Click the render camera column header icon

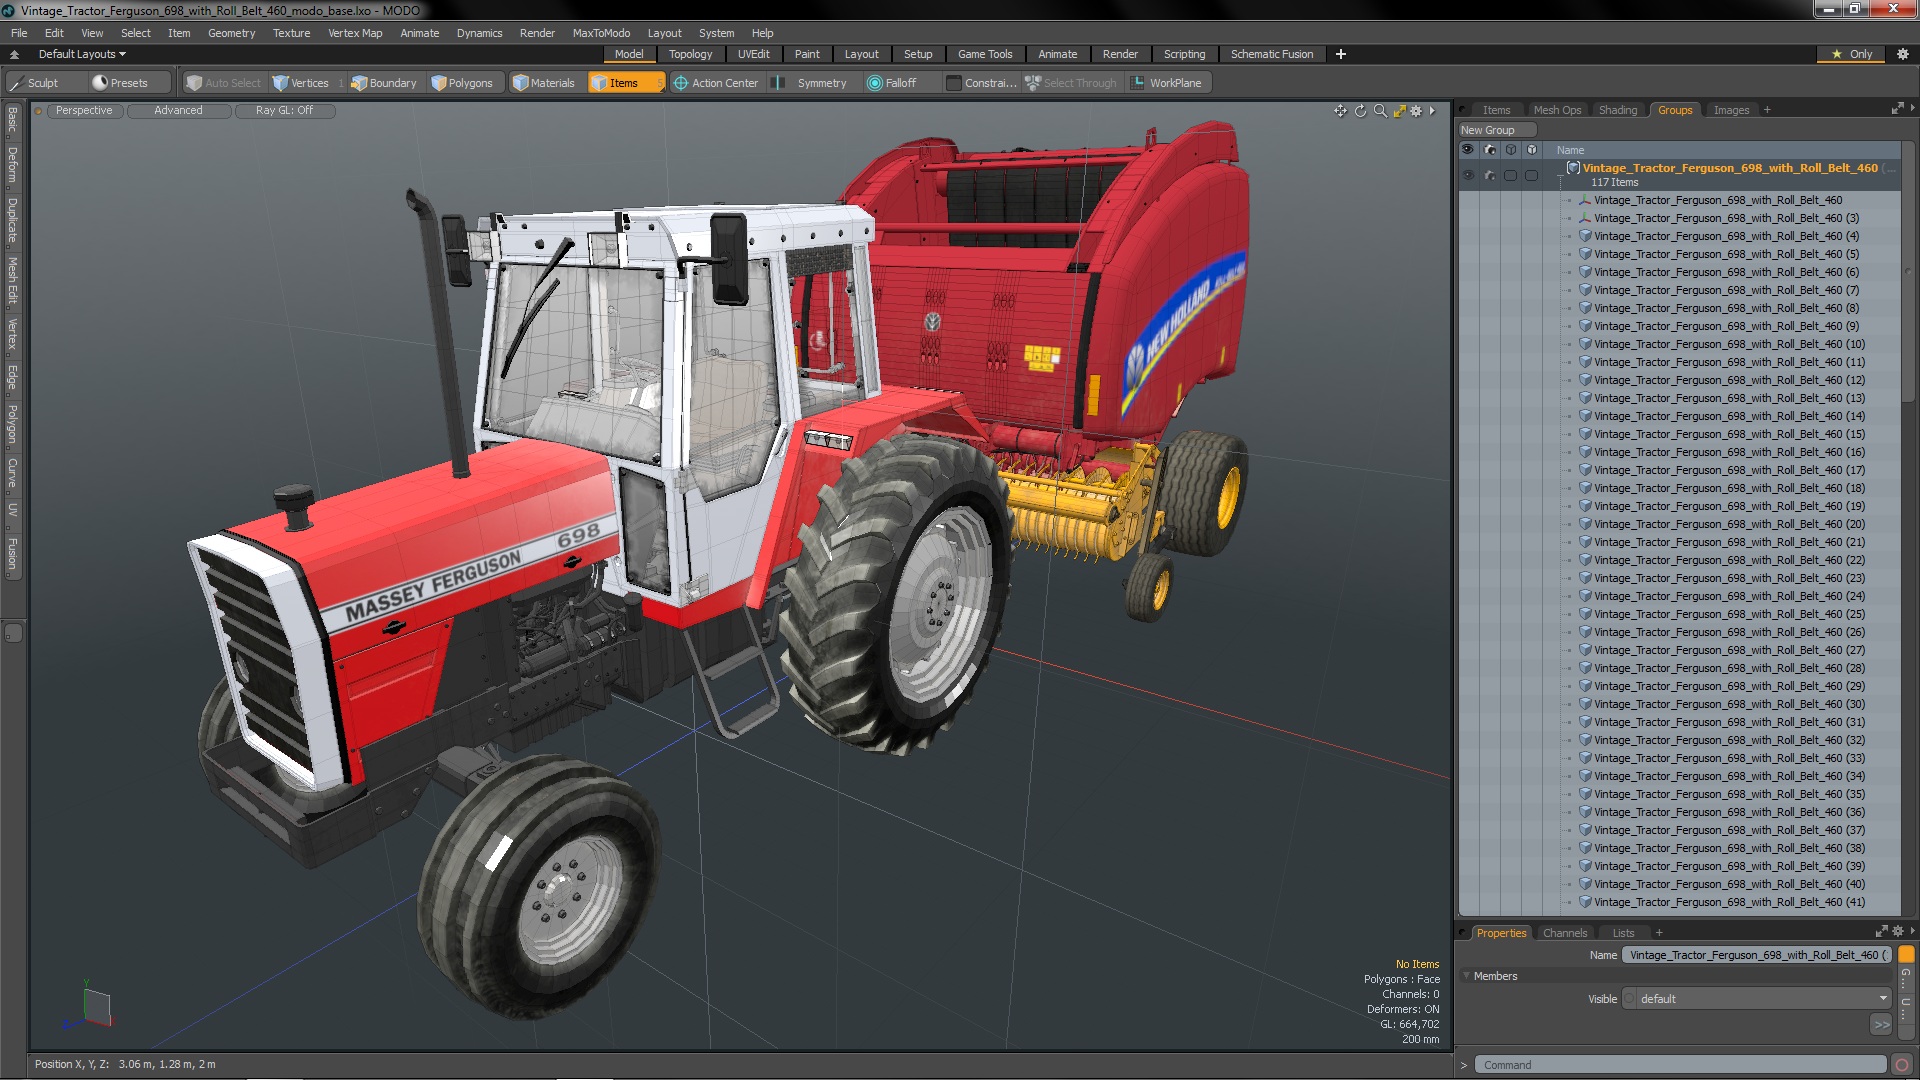1489,150
